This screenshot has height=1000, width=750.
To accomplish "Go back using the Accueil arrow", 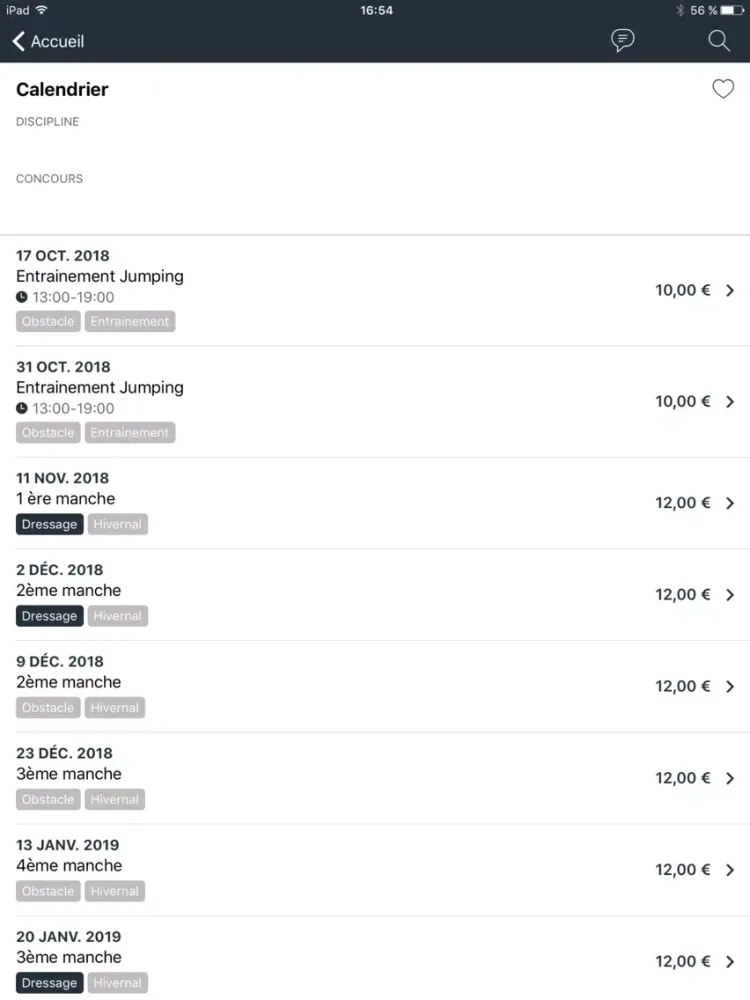I will (48, 41).
